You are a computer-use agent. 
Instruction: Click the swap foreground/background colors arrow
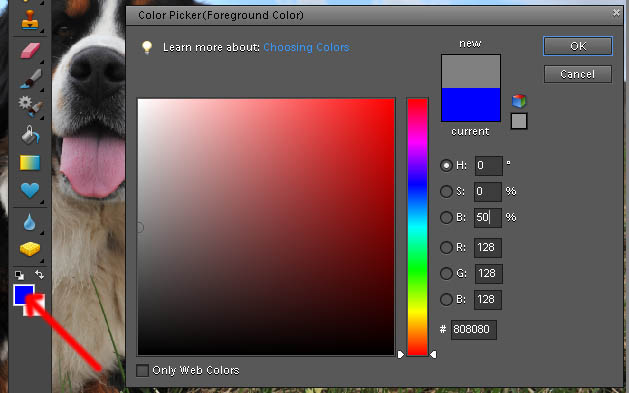(39, 274)
